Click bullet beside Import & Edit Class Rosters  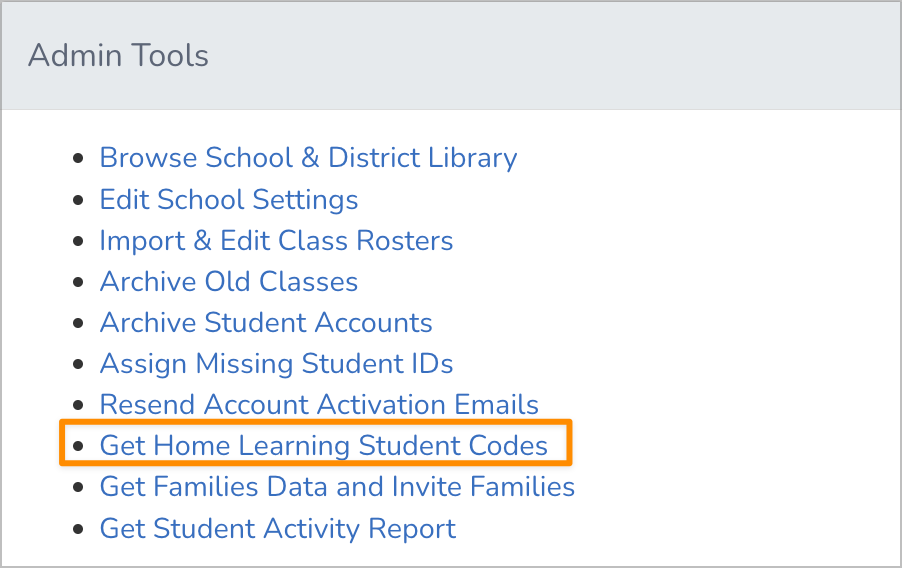[78, 242]
